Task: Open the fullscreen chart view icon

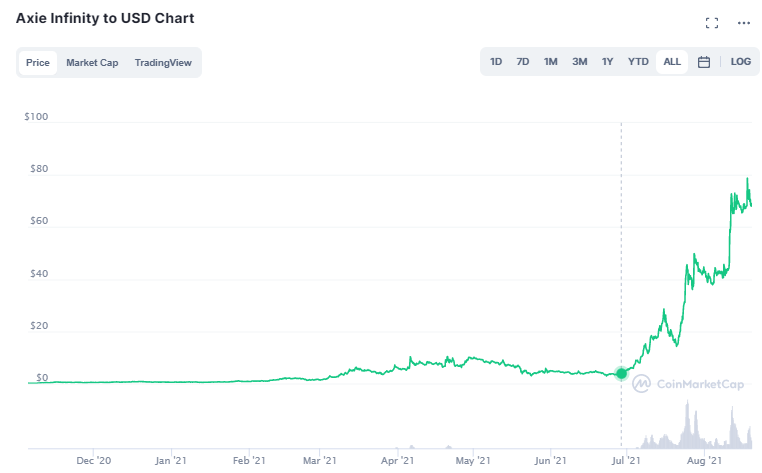Action: tap(711, 23)
